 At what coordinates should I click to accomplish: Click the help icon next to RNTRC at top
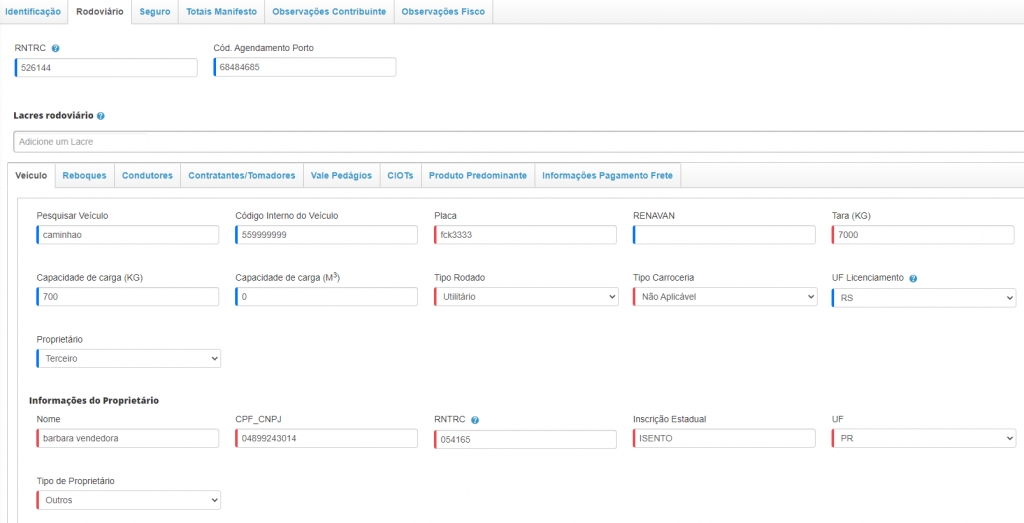[x=56, y=48]
